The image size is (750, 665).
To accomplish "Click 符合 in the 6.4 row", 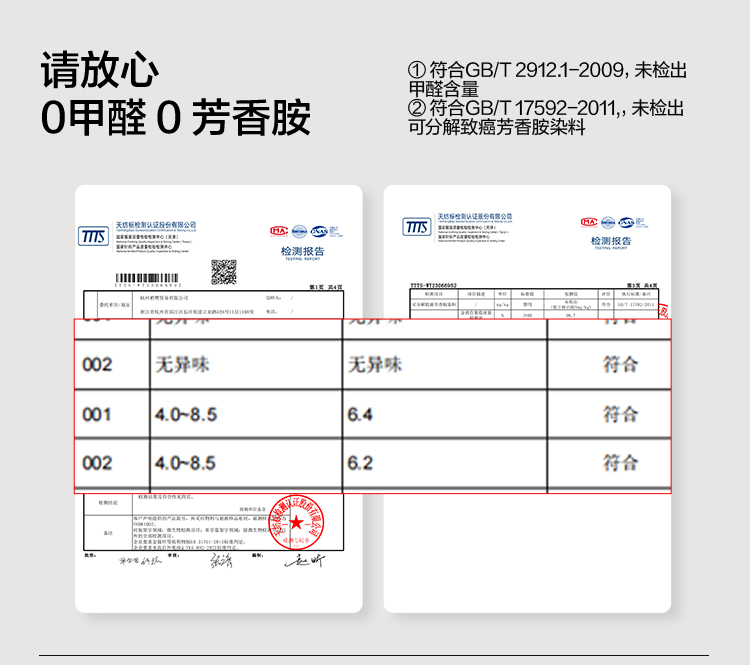I will click(620, 414).
